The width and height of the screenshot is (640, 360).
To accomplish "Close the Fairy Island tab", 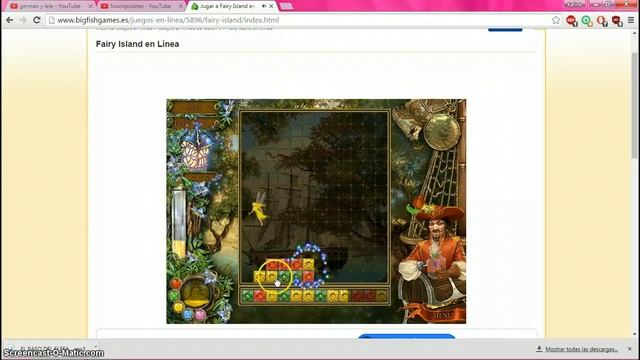I will point(271,6).
